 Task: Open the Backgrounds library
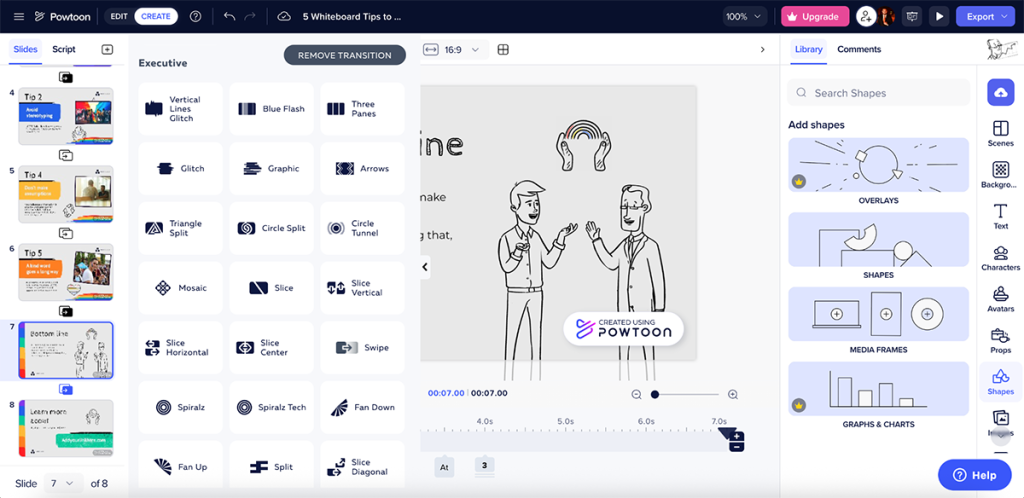pyautogui.click(x=1000, y=175)
